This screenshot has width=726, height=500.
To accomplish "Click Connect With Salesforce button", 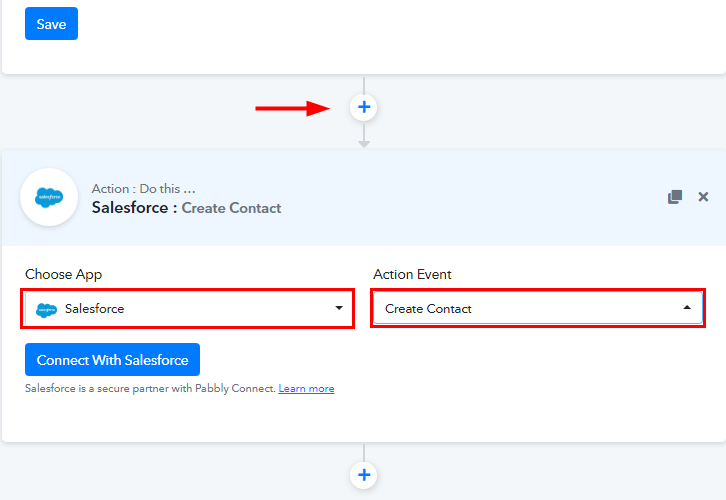I will [x=113, y=360].
